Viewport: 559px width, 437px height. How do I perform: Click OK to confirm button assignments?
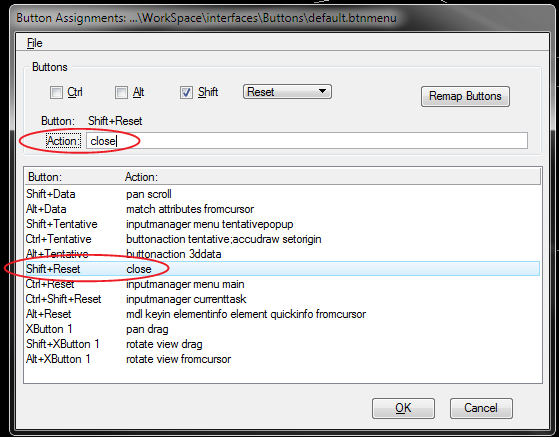coord(403,408)
